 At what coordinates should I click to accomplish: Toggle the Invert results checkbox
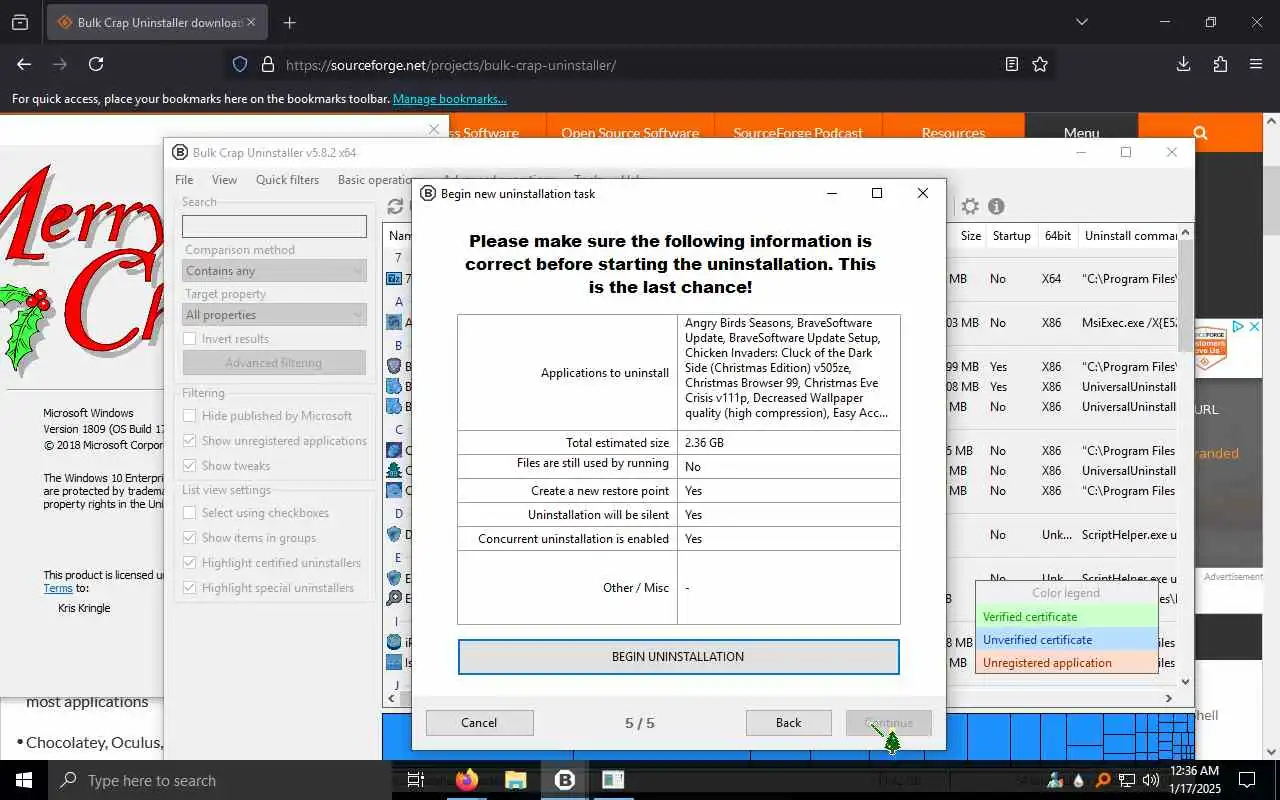(189, 339)
